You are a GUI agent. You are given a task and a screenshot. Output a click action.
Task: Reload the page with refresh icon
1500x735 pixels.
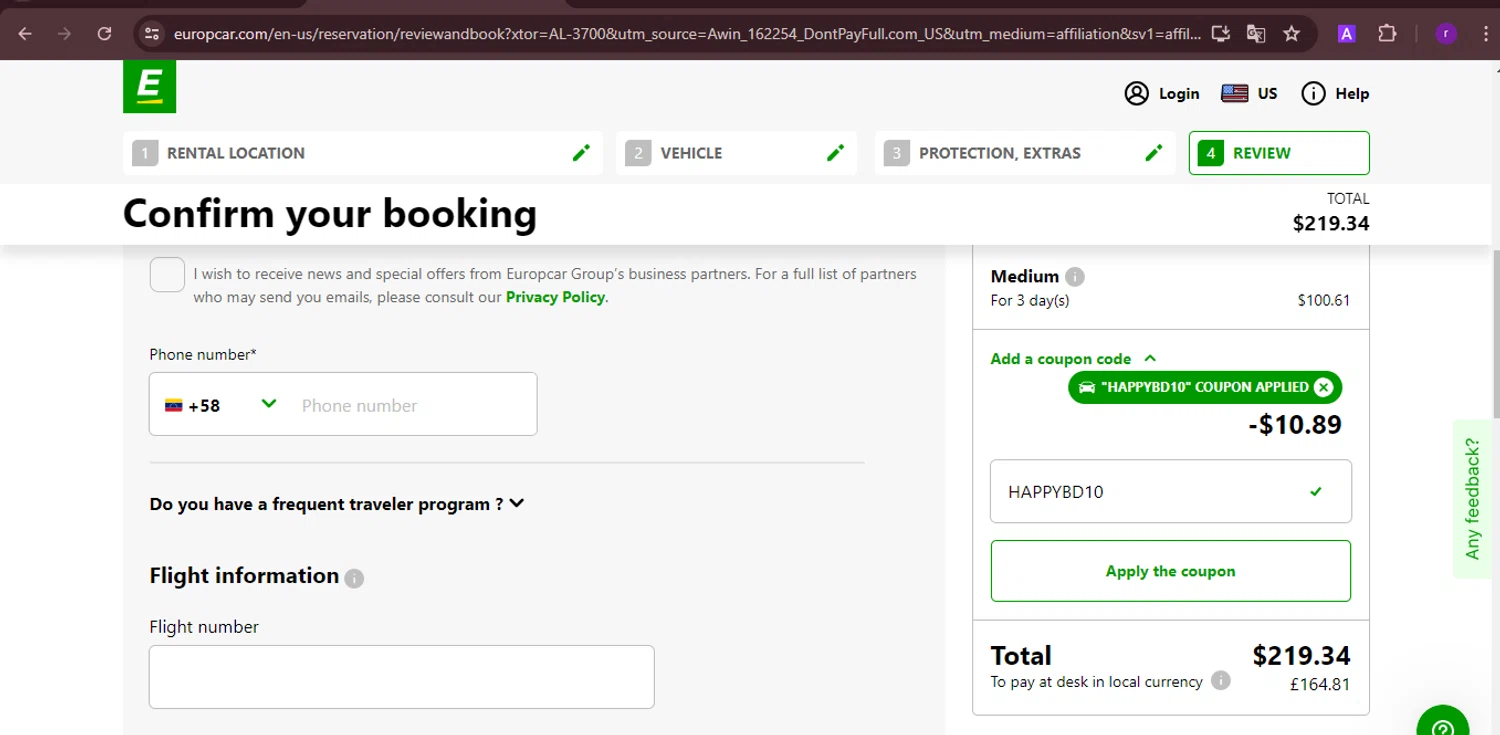pos(104,33)
